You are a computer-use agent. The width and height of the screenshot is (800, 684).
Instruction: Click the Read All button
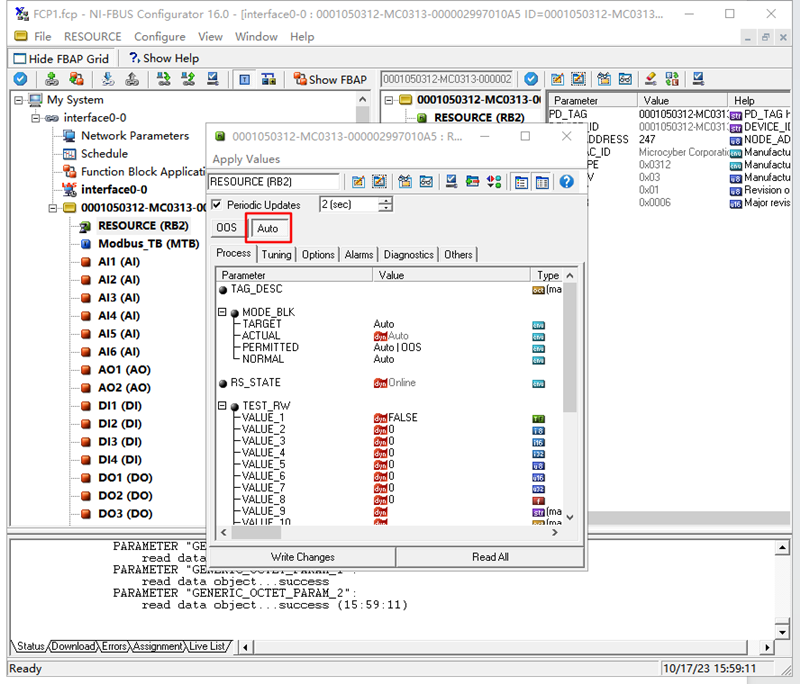[490, 557]
